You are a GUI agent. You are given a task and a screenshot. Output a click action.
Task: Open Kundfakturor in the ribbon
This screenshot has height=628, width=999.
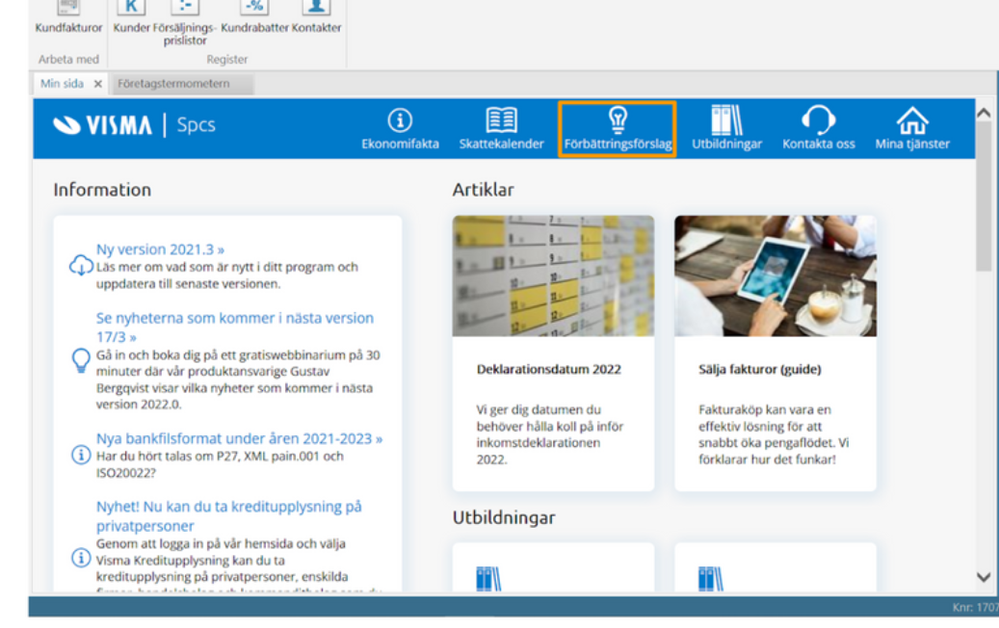tap(69, 10)
